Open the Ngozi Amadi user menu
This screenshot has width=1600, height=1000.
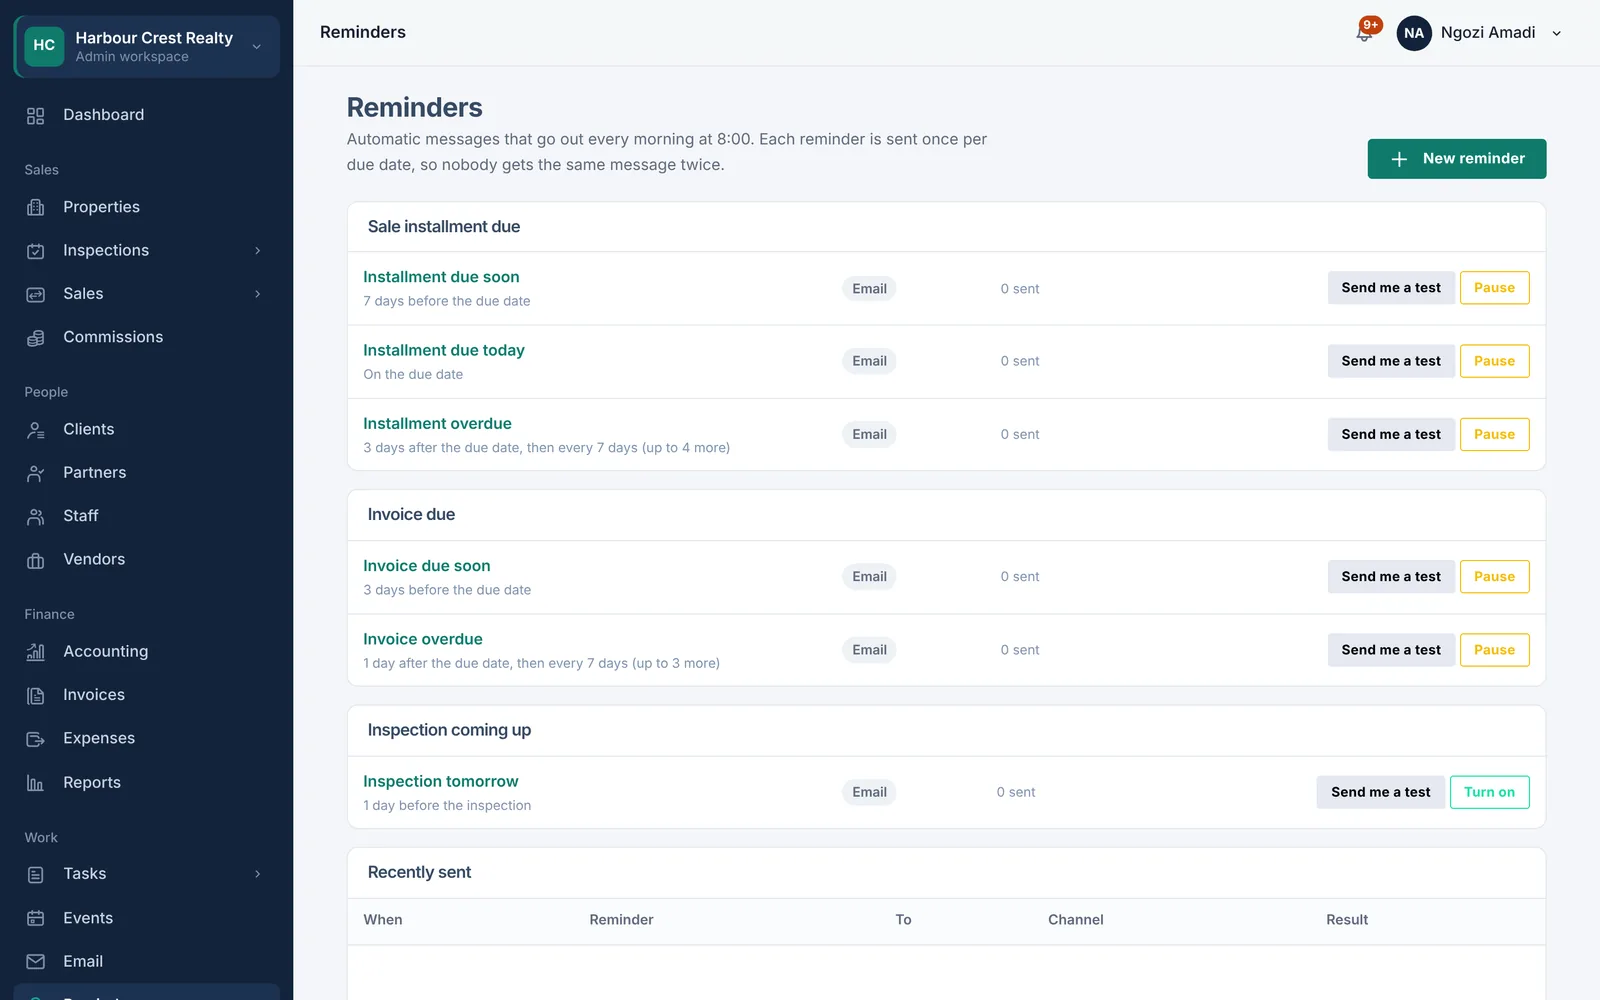(1480, 33)
